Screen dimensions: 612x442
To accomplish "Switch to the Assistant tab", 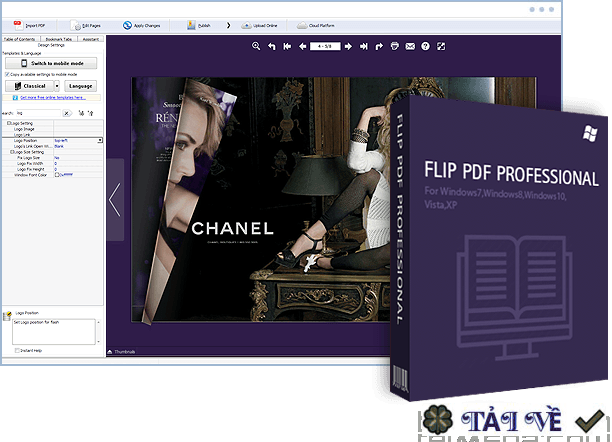I will (x=91, y=39).
